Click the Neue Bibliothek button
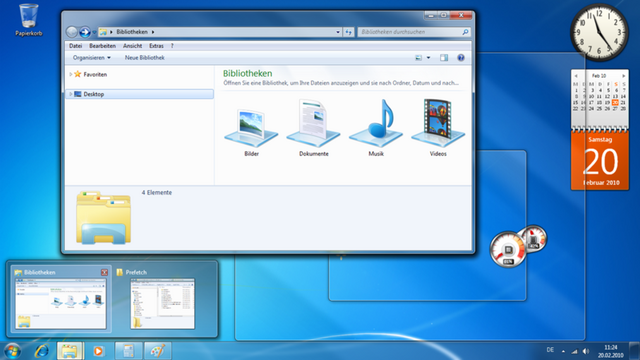The image size is (640, 360). click(x=144, y=58)
